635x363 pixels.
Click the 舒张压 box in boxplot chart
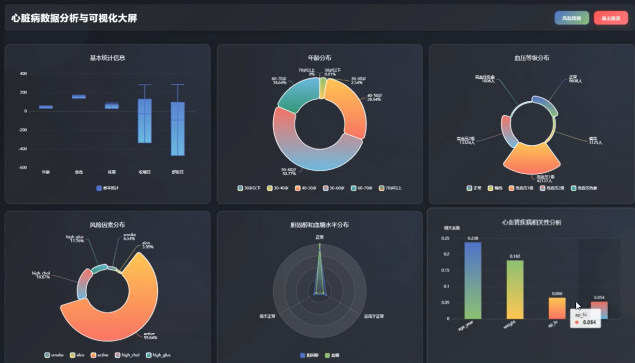click(177, 129)
